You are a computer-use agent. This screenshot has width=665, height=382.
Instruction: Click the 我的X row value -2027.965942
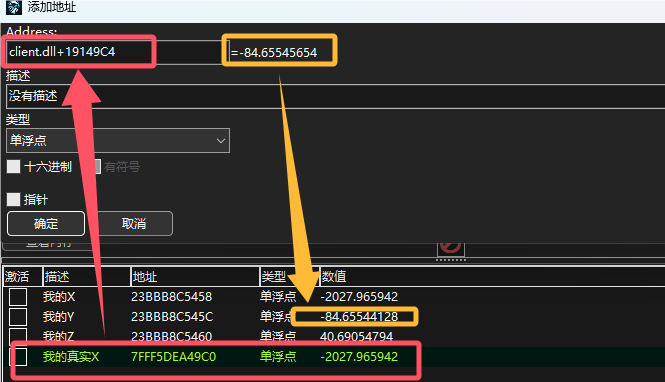[359, 296]
